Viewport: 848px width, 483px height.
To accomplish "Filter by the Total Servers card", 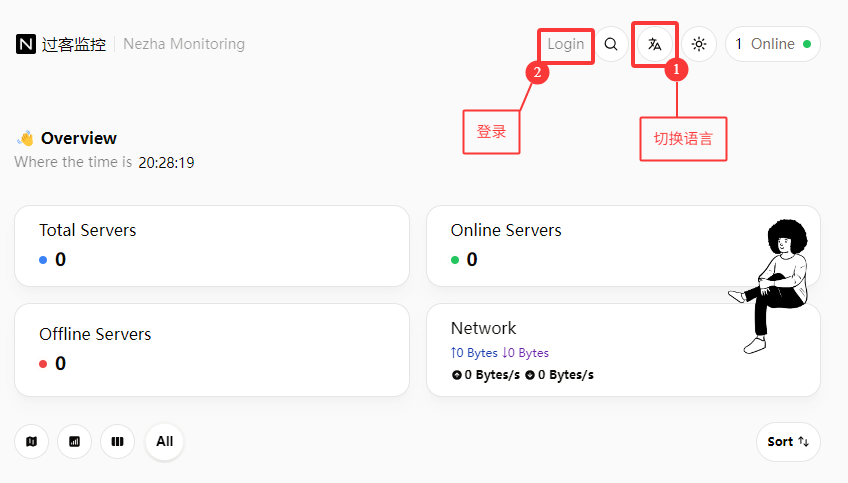I will 211,246.
